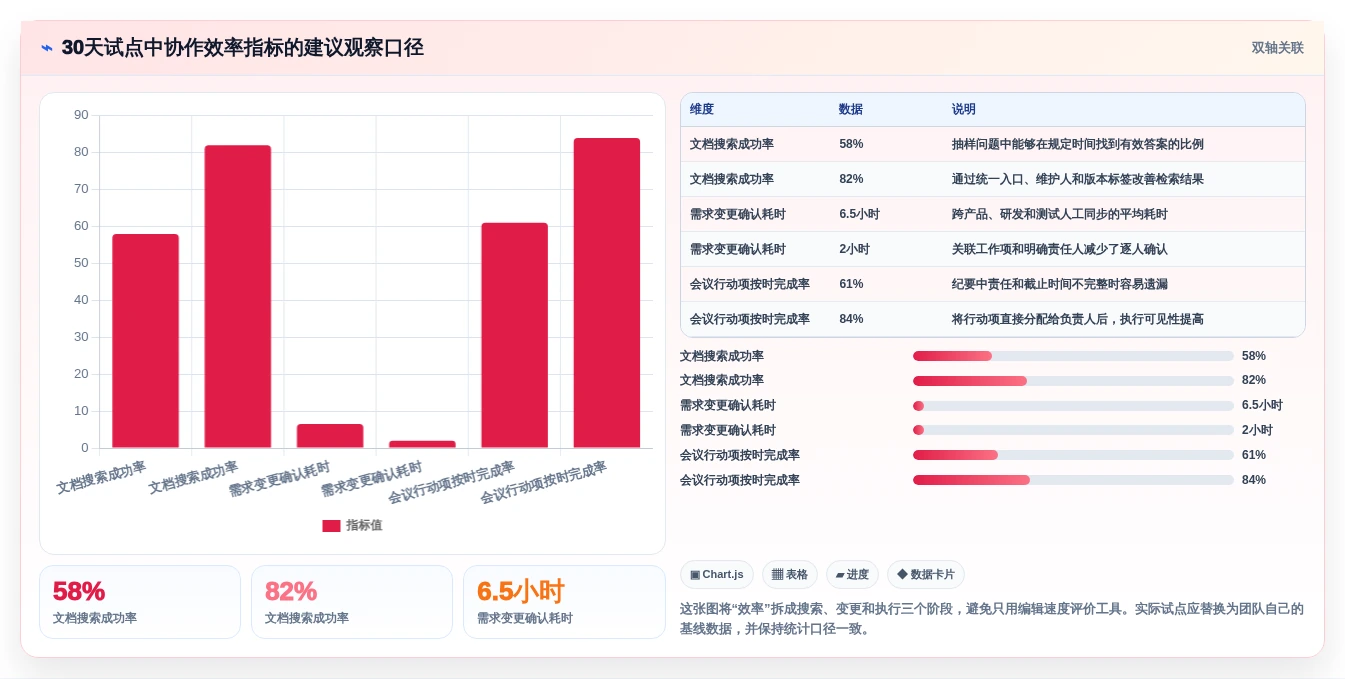Viewport: 1345px width, 679px height.
Task: Click the lightning icon beside the title
Action: coord(47,48)
